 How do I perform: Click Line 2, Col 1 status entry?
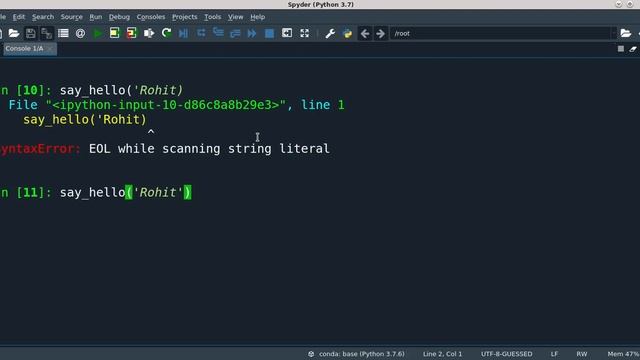point(442,354)
